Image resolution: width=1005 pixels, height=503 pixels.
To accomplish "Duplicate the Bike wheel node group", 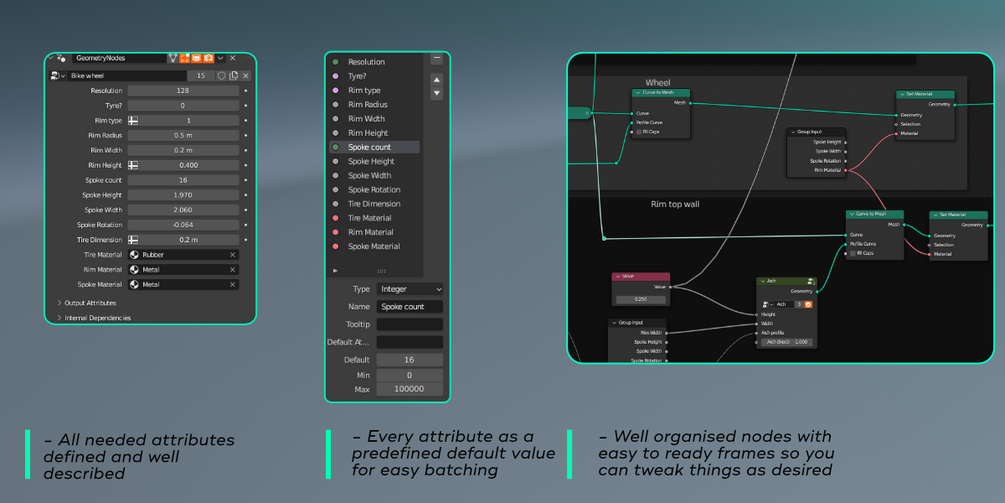I will click(x=233, y=76).
